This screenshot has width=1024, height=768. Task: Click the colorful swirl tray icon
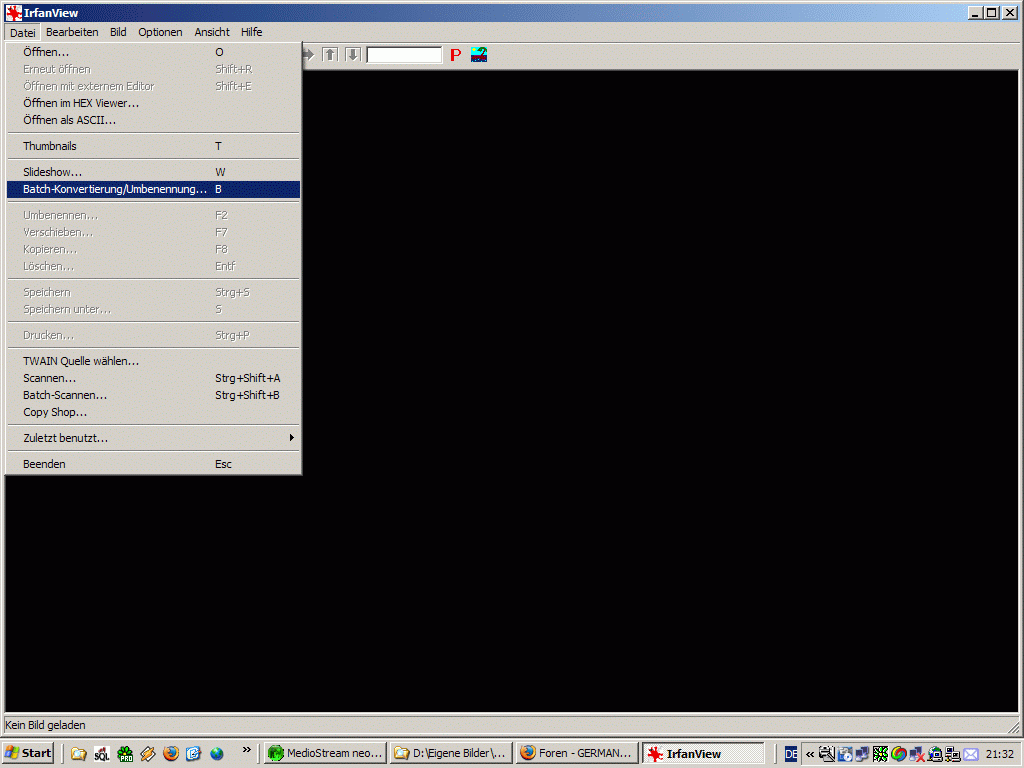pyautogui.click(x=899, y=754)
